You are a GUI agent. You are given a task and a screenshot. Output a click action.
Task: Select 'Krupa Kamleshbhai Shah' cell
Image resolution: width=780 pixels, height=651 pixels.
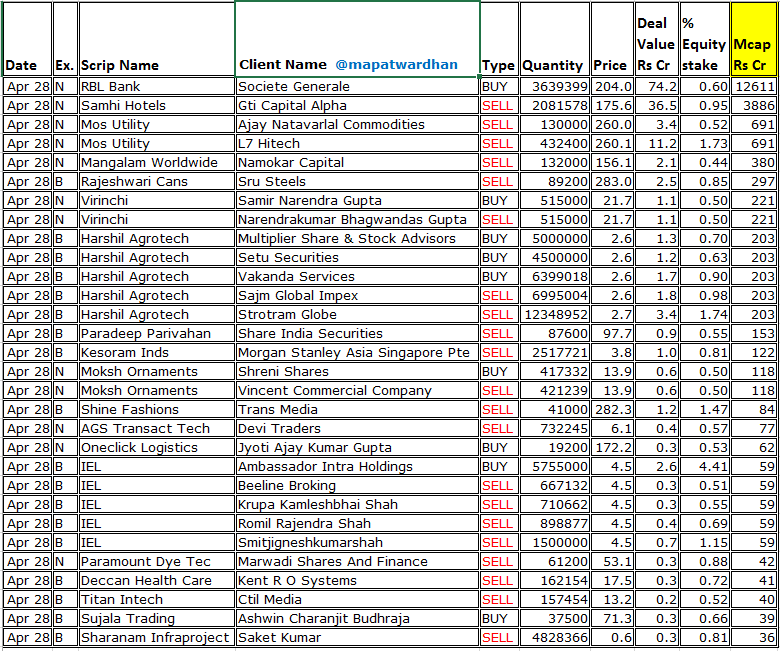(x=357, y=504)
